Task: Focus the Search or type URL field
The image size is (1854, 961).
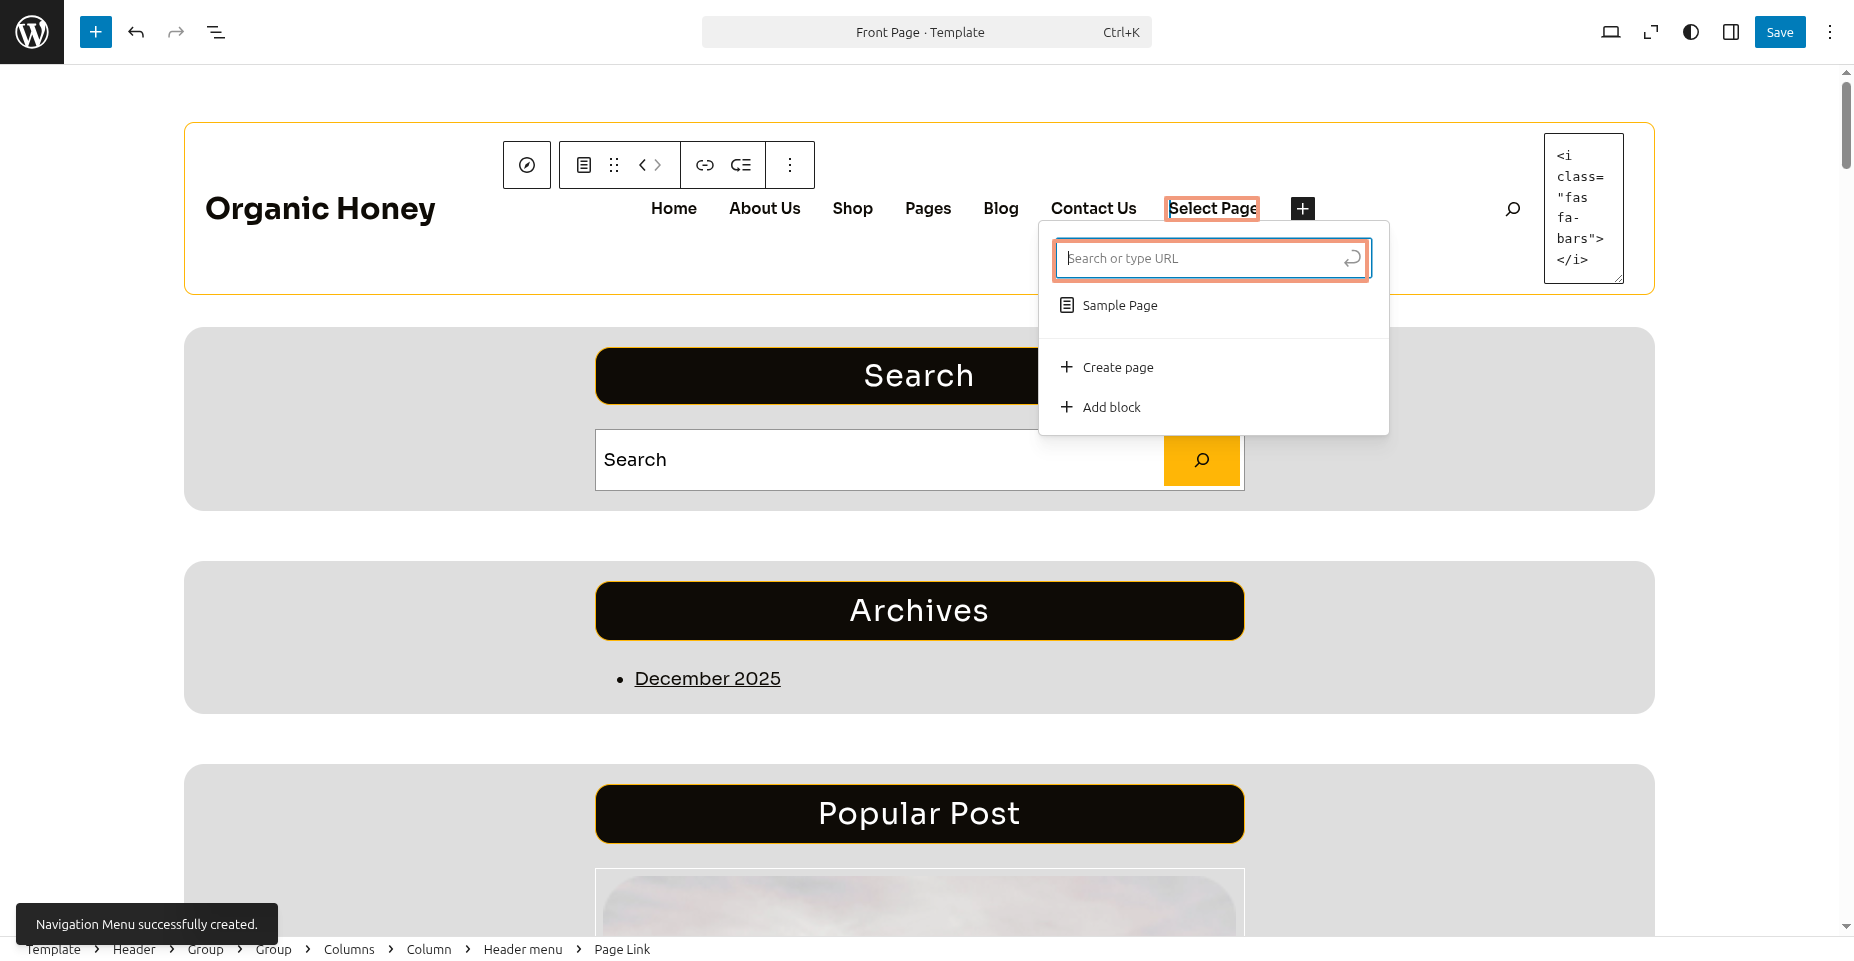Action: coord(1200,258)
